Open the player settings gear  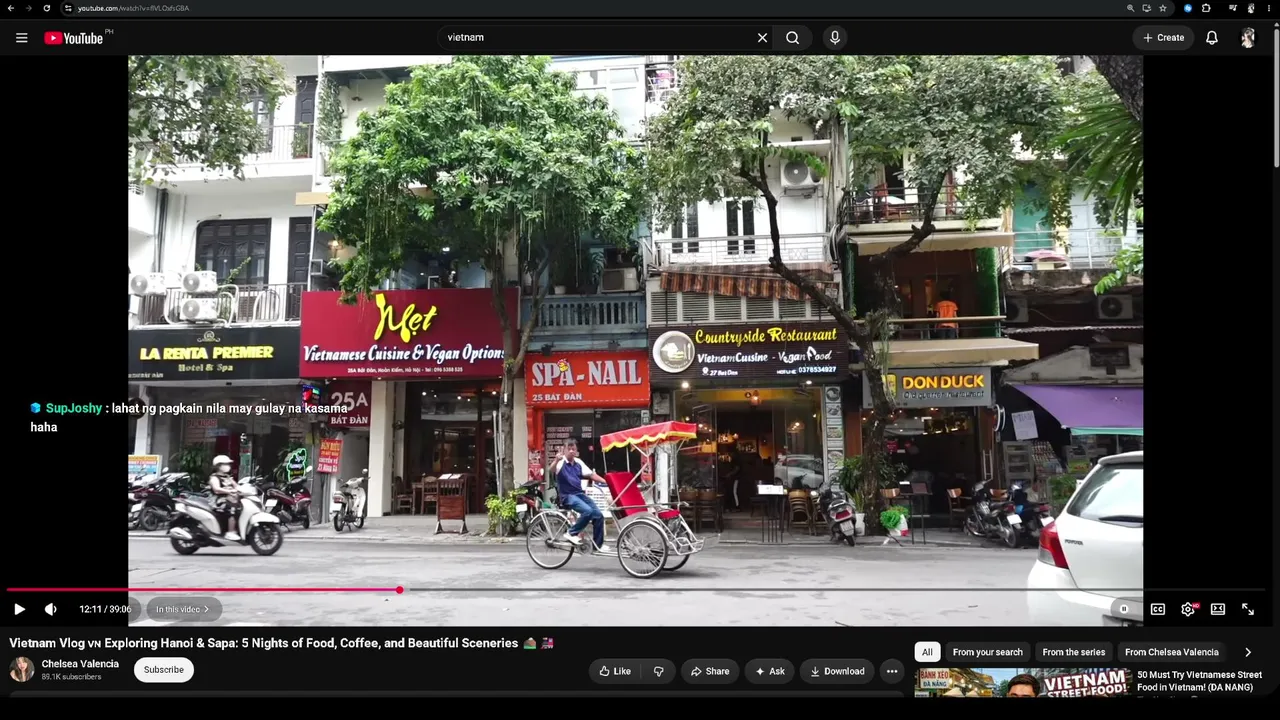click(1188, 609)
